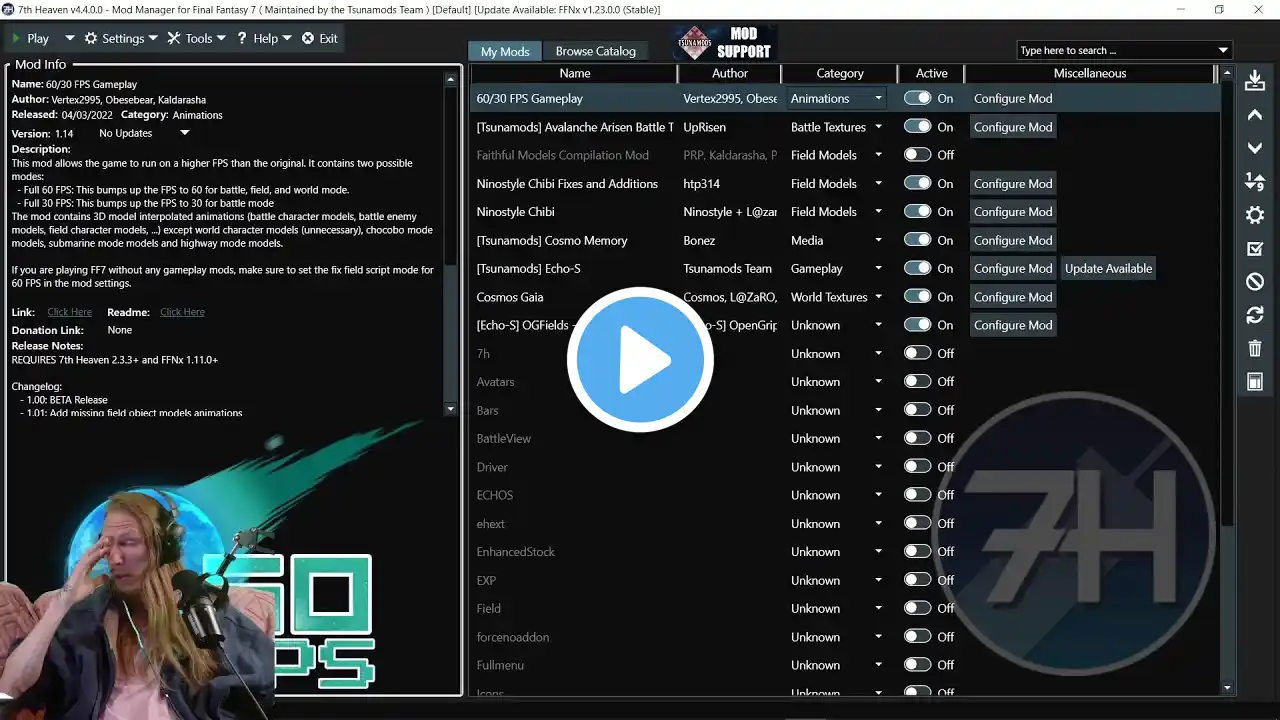Click the Active column header

tap(931, 73)
